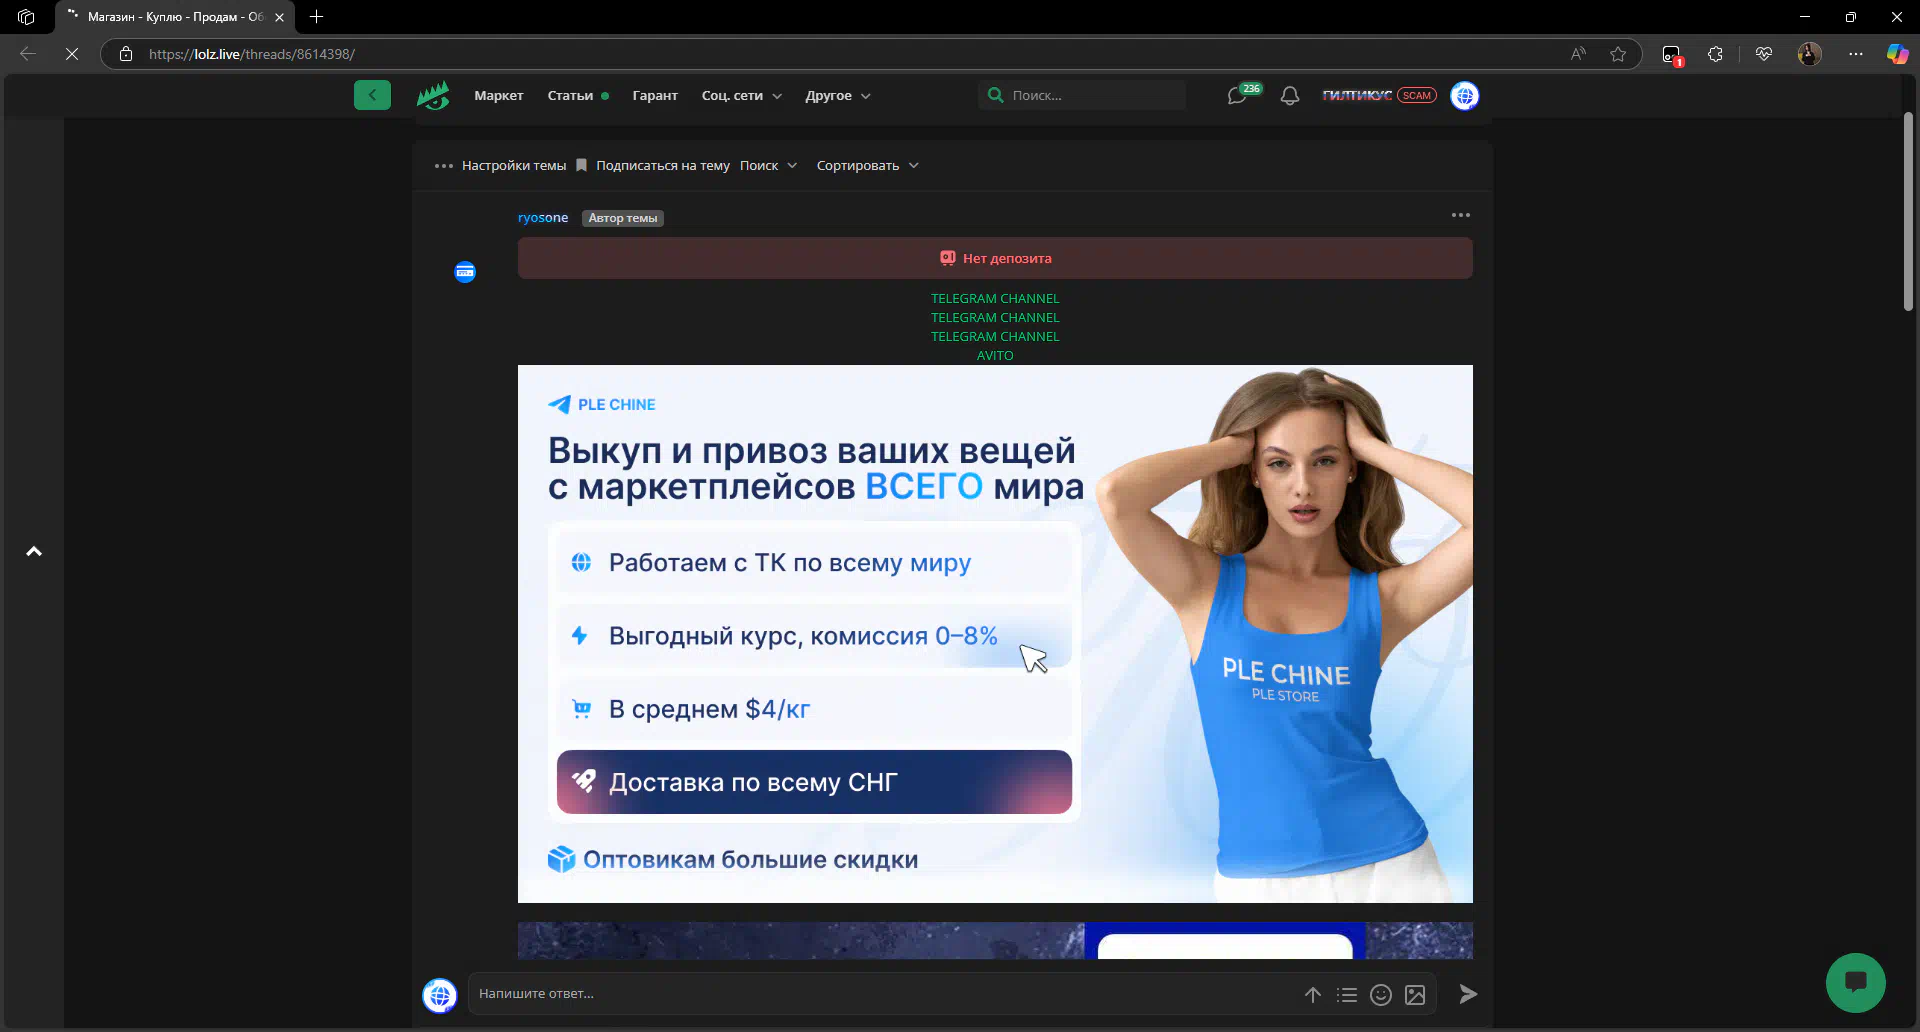Open the AVITO link
Image resolution: width=1920 pixels, height=1032 pixels.
(995, 356)
